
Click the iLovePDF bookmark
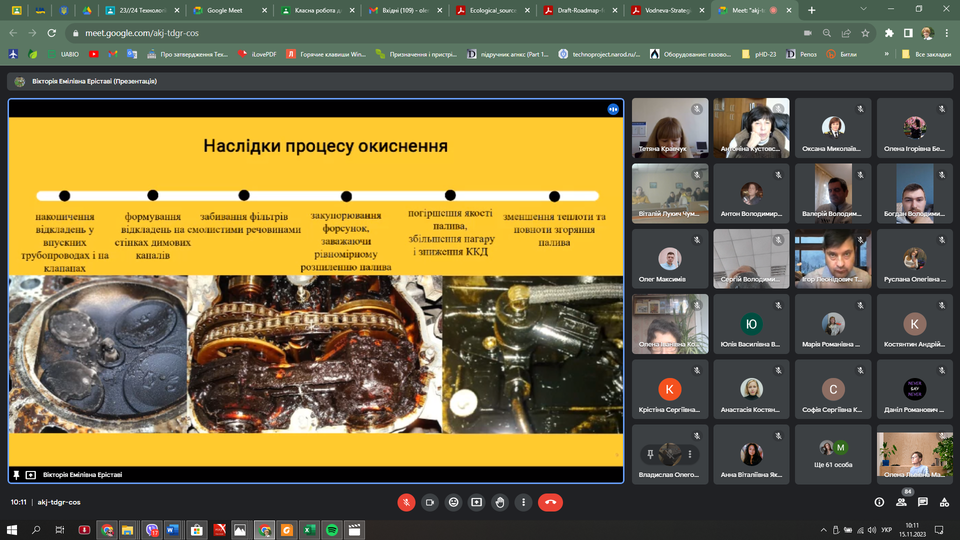tap(259, 54)
